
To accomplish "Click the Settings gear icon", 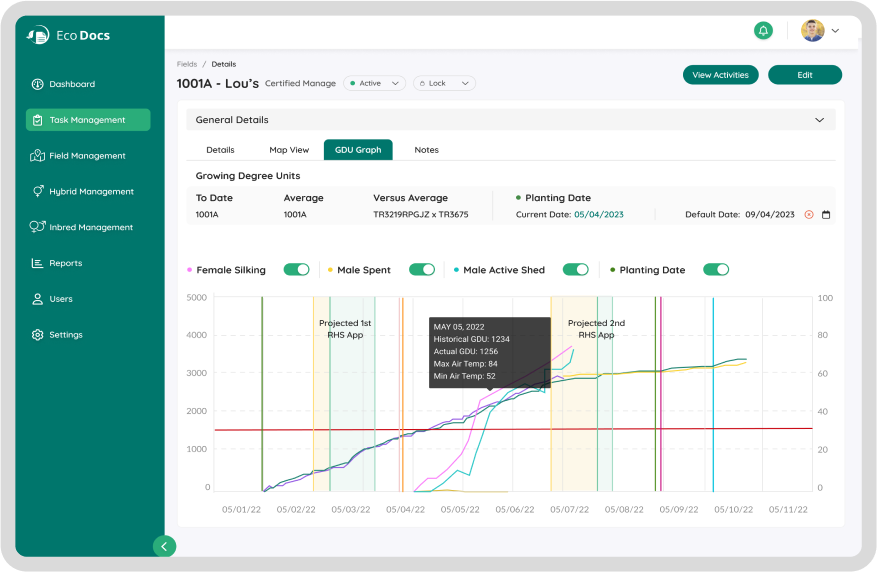I will tap(37, 335).
